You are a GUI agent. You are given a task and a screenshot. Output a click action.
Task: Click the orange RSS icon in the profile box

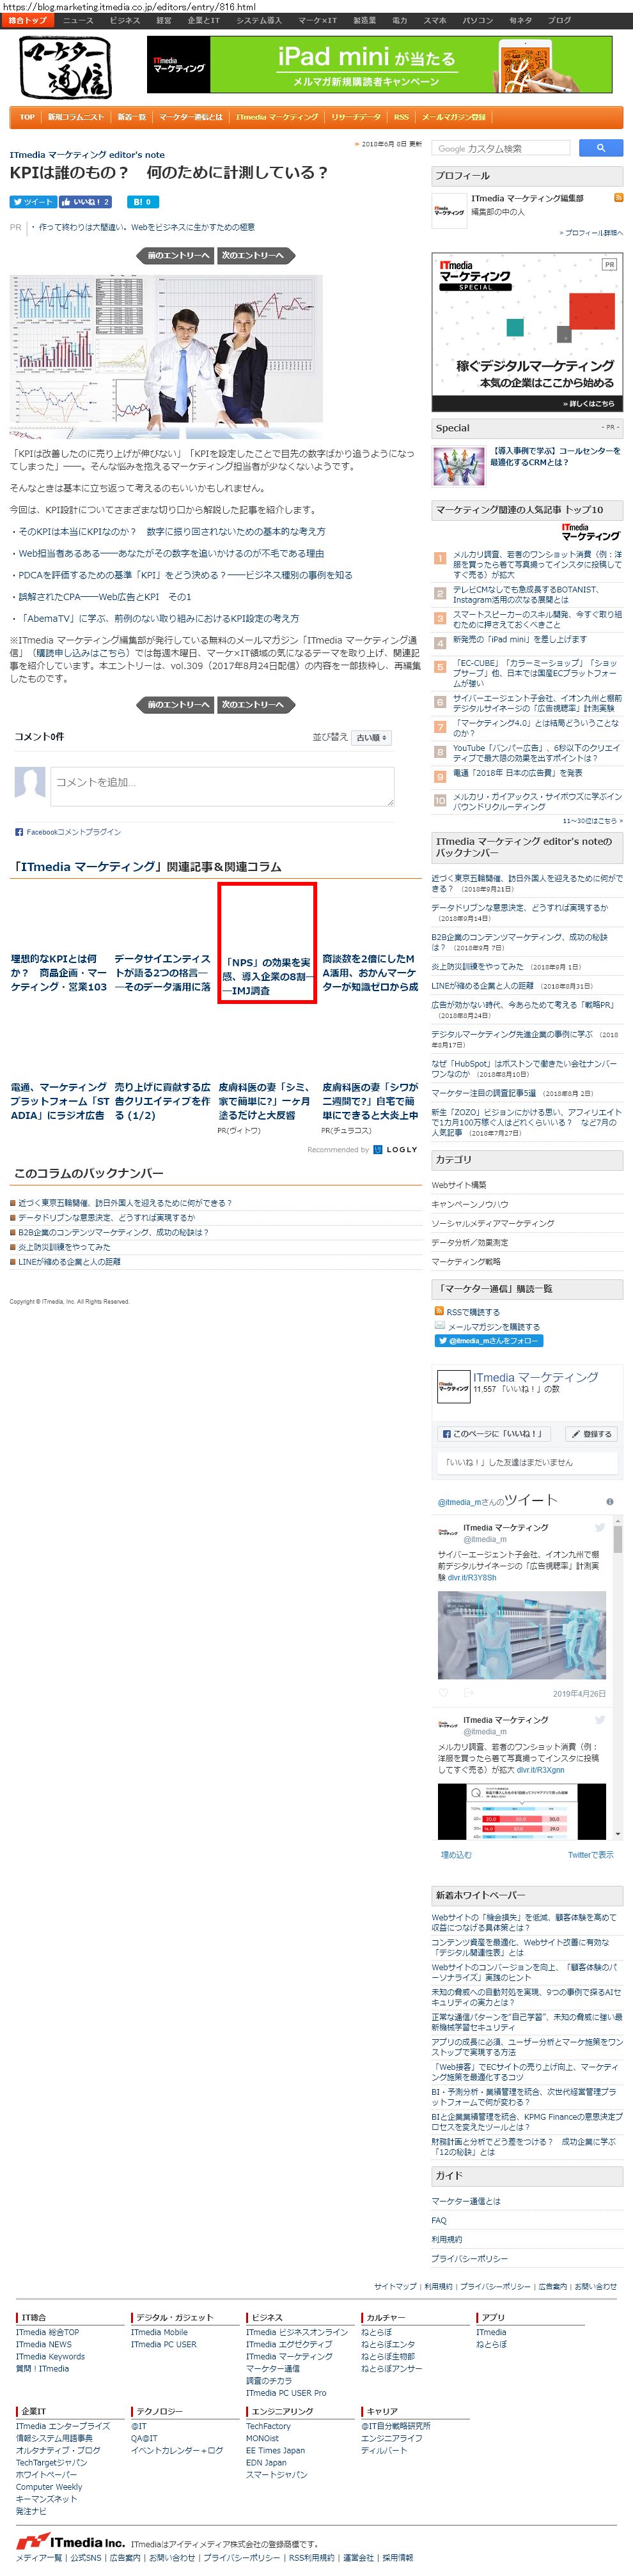(618, 198)
